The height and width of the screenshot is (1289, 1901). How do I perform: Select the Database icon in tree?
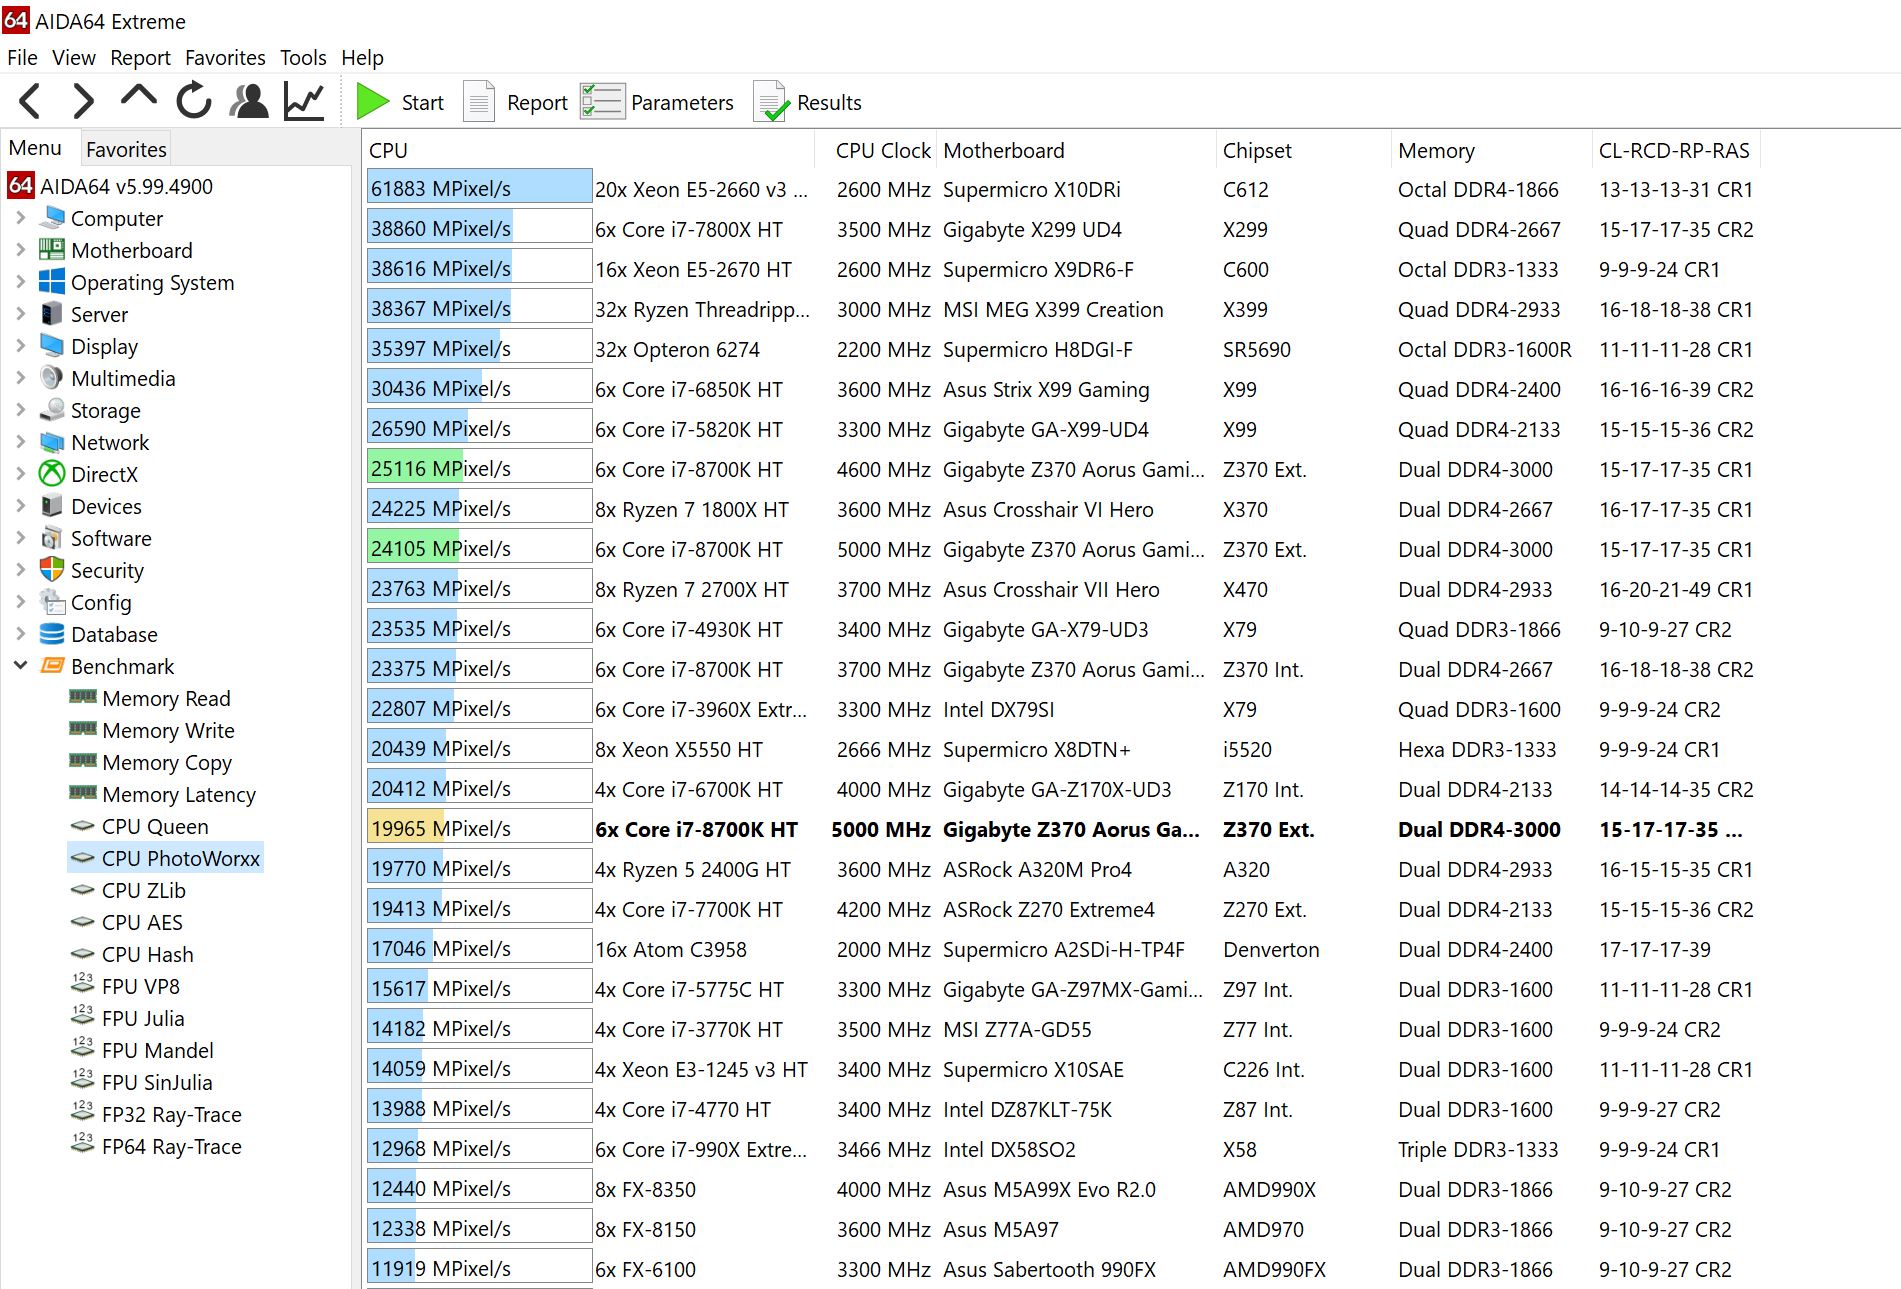pyautogui.click(x=52, y=633)
